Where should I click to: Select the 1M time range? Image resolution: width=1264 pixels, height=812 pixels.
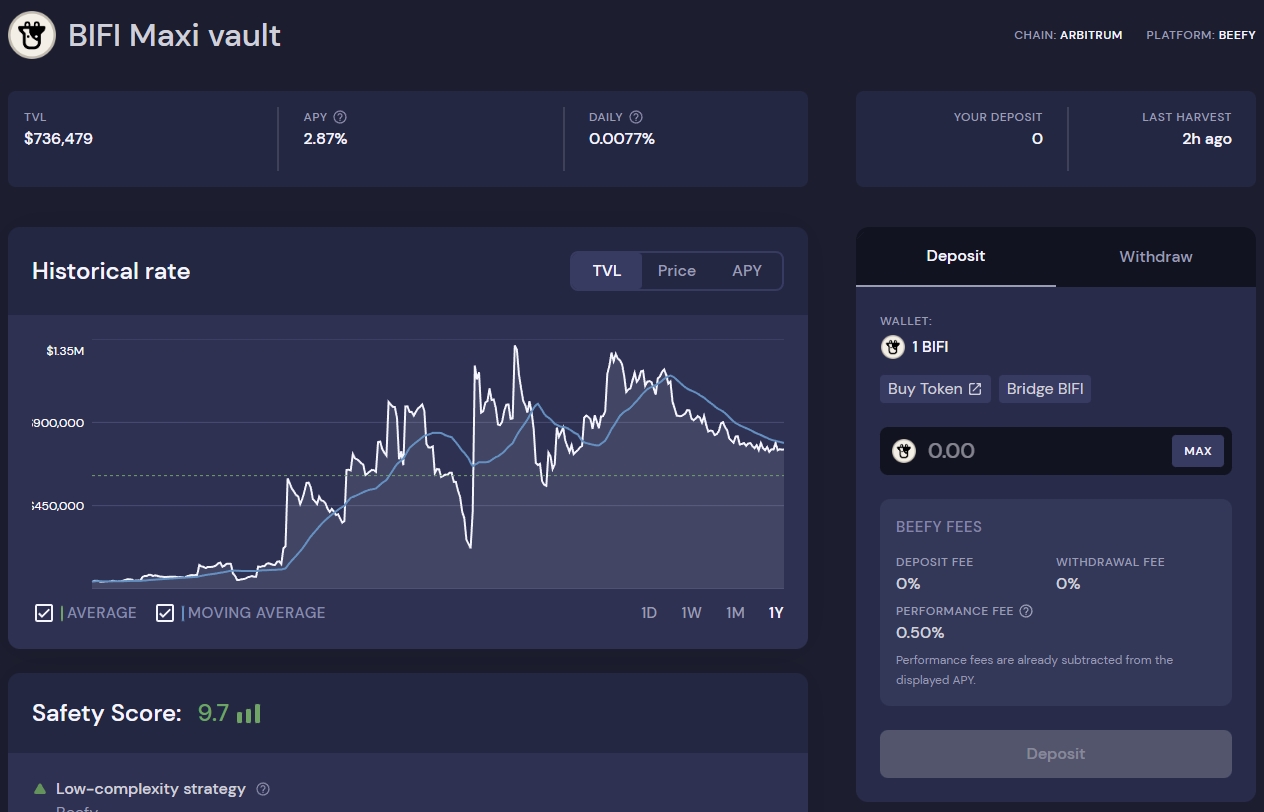[x=735, y=612]
